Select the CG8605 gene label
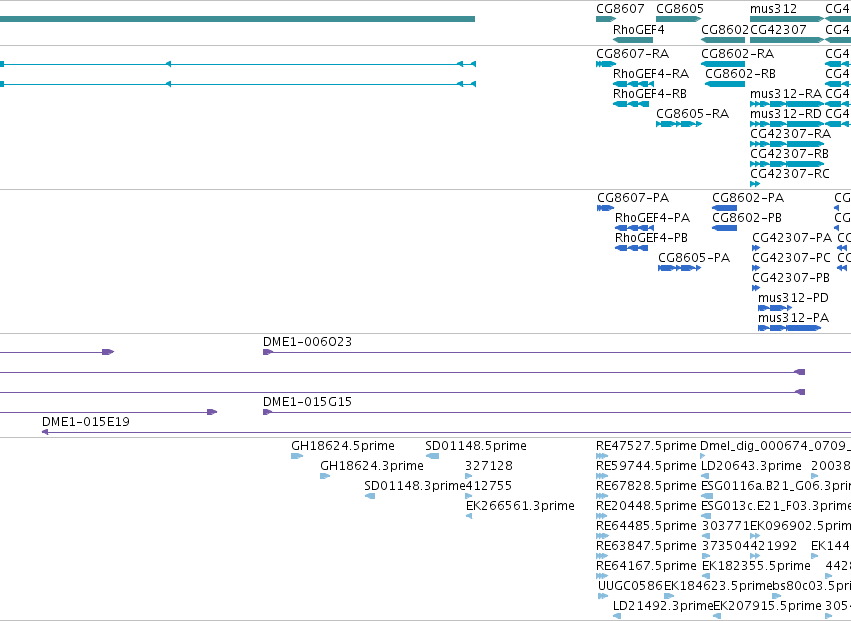The width and height of the screenshot is (851, 621). (679, 9)
